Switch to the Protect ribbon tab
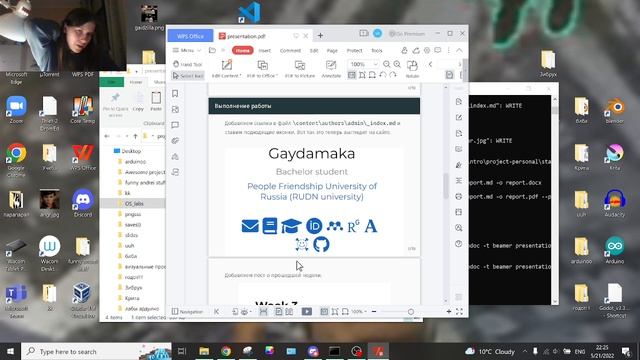This screenshot has width=640, height=360. coord(354,50)
